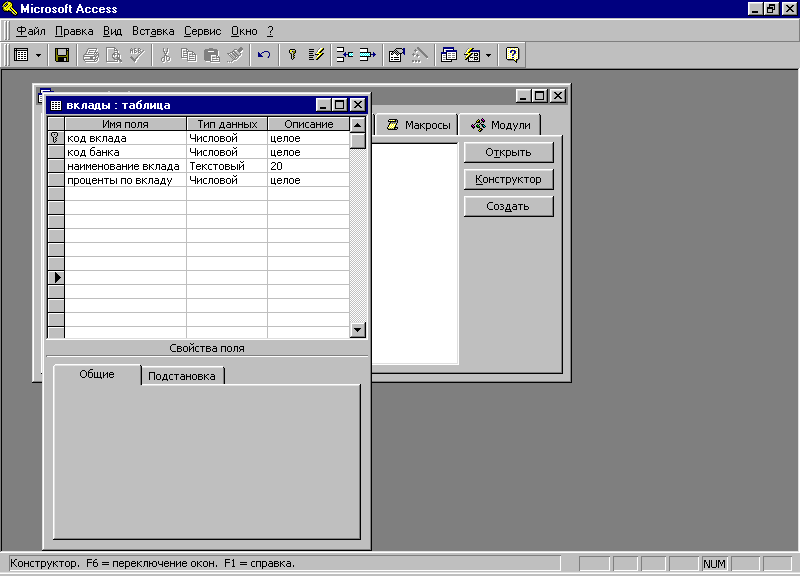Open the Сервис menu
800x576 pixels.
203,31
